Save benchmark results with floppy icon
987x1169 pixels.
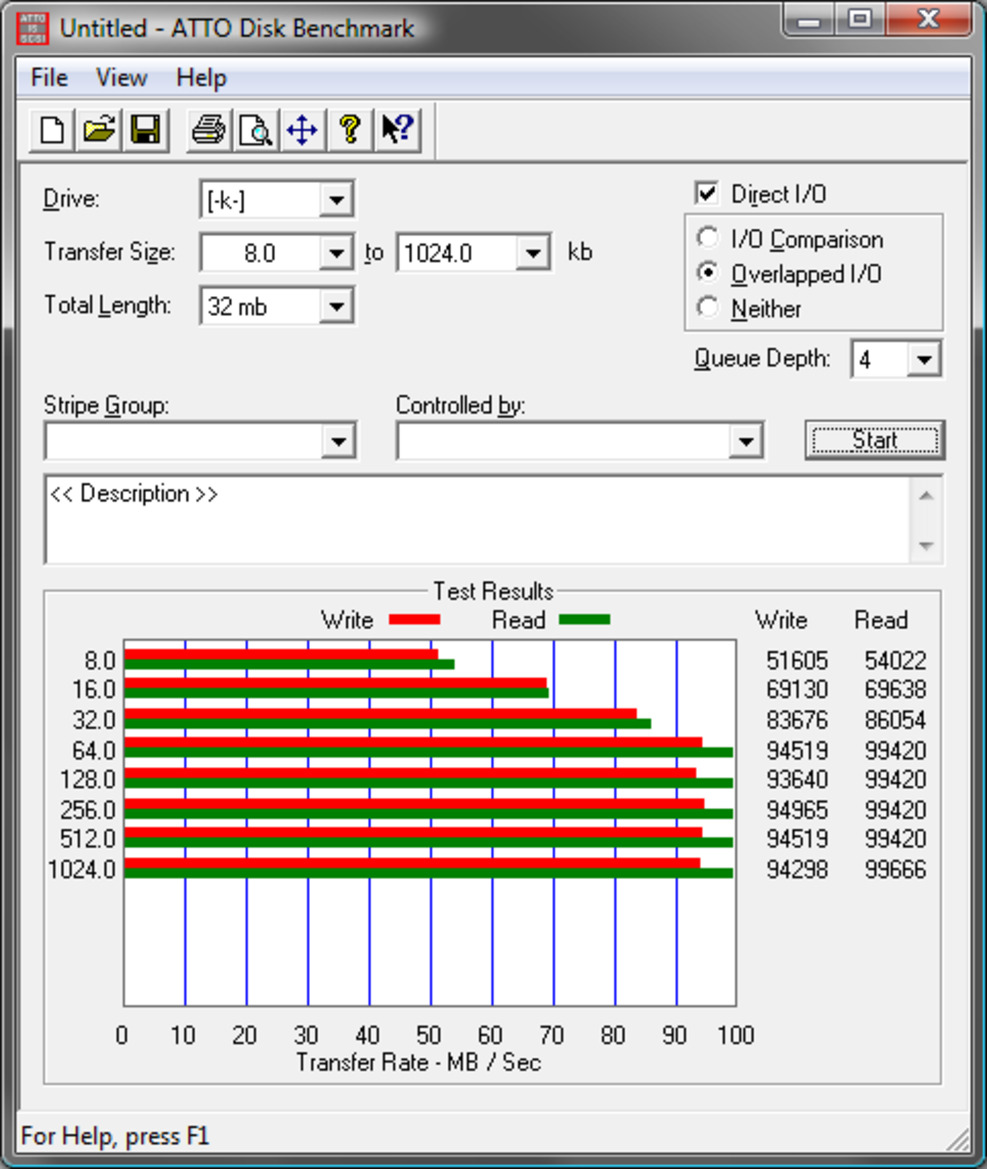tap(145, 130)
